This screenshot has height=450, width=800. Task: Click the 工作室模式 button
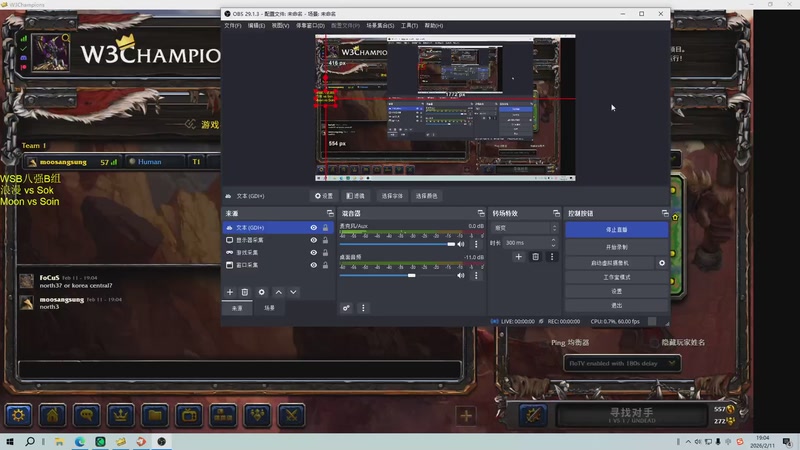tap(616, 277)
